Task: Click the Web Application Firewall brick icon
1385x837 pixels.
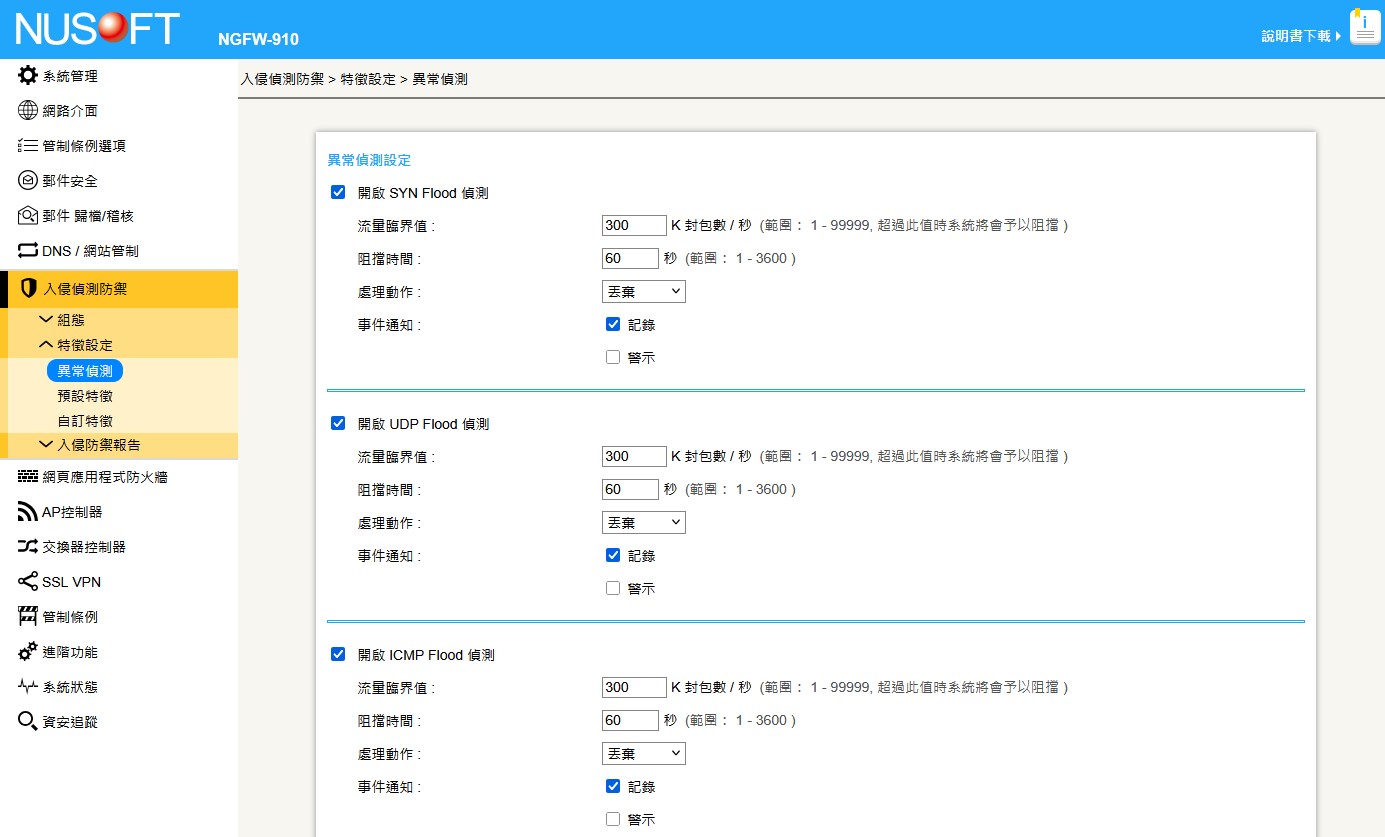Action: tap(28, 477)
